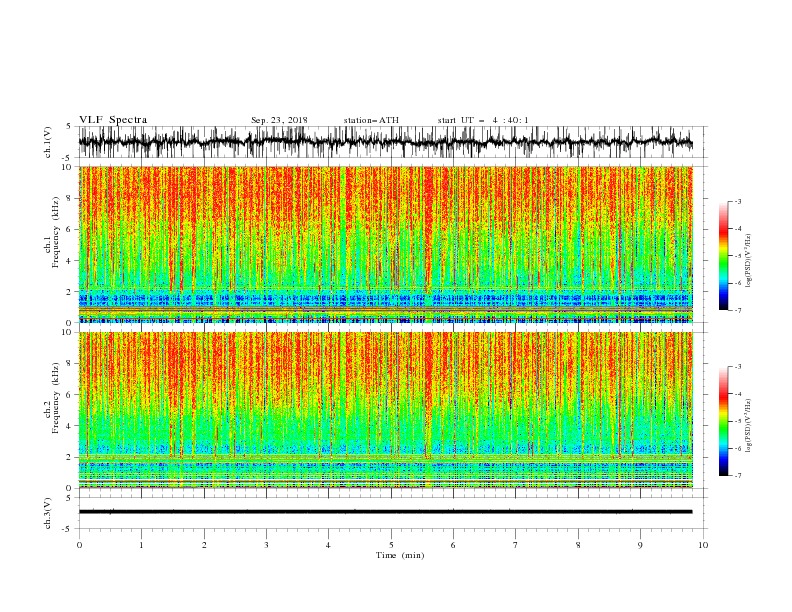Viewport: 792px width, 612px height.
Task: Select the upper colorbar's log(PSD) label
Action: click(748, 261)
